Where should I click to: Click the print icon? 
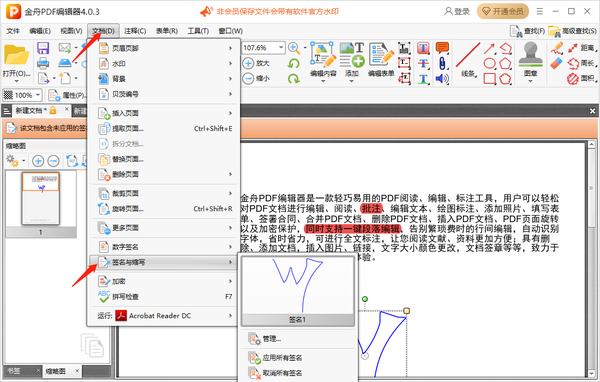click(43, 63)
